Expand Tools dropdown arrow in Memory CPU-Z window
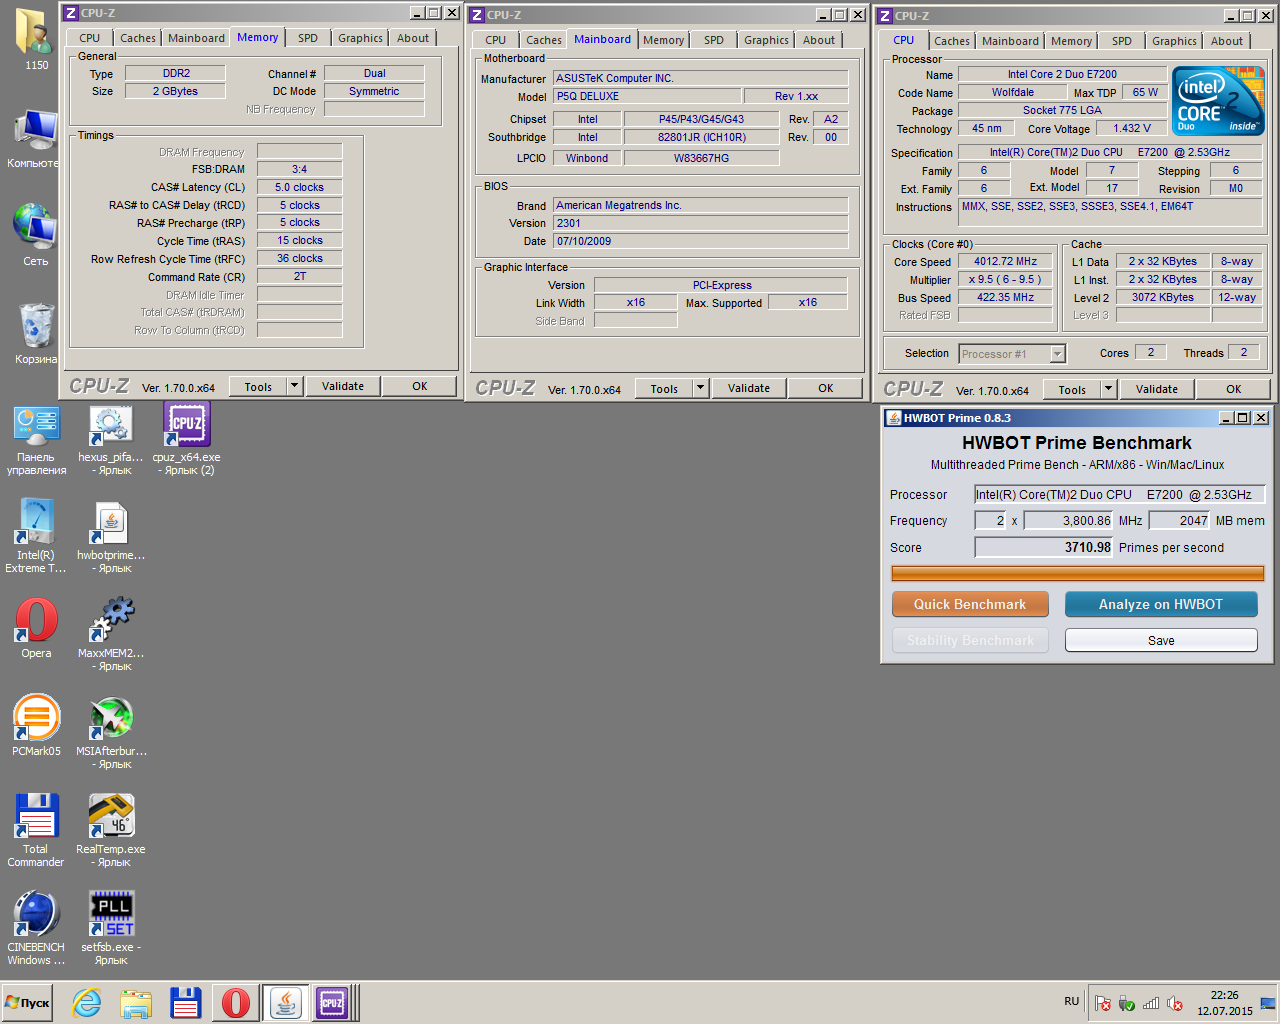Image resolution: width=1280 pixels, height=1024 pixels. point(294,386)
